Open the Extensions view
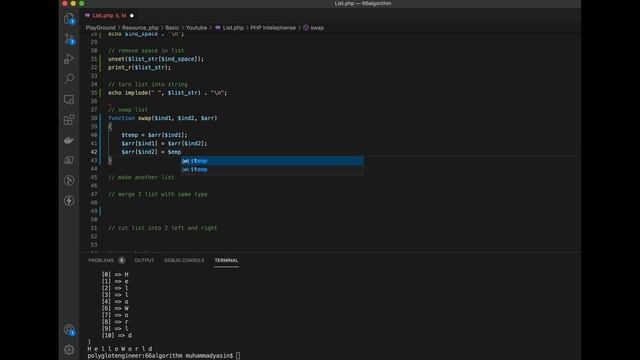 tap(69, 120)
